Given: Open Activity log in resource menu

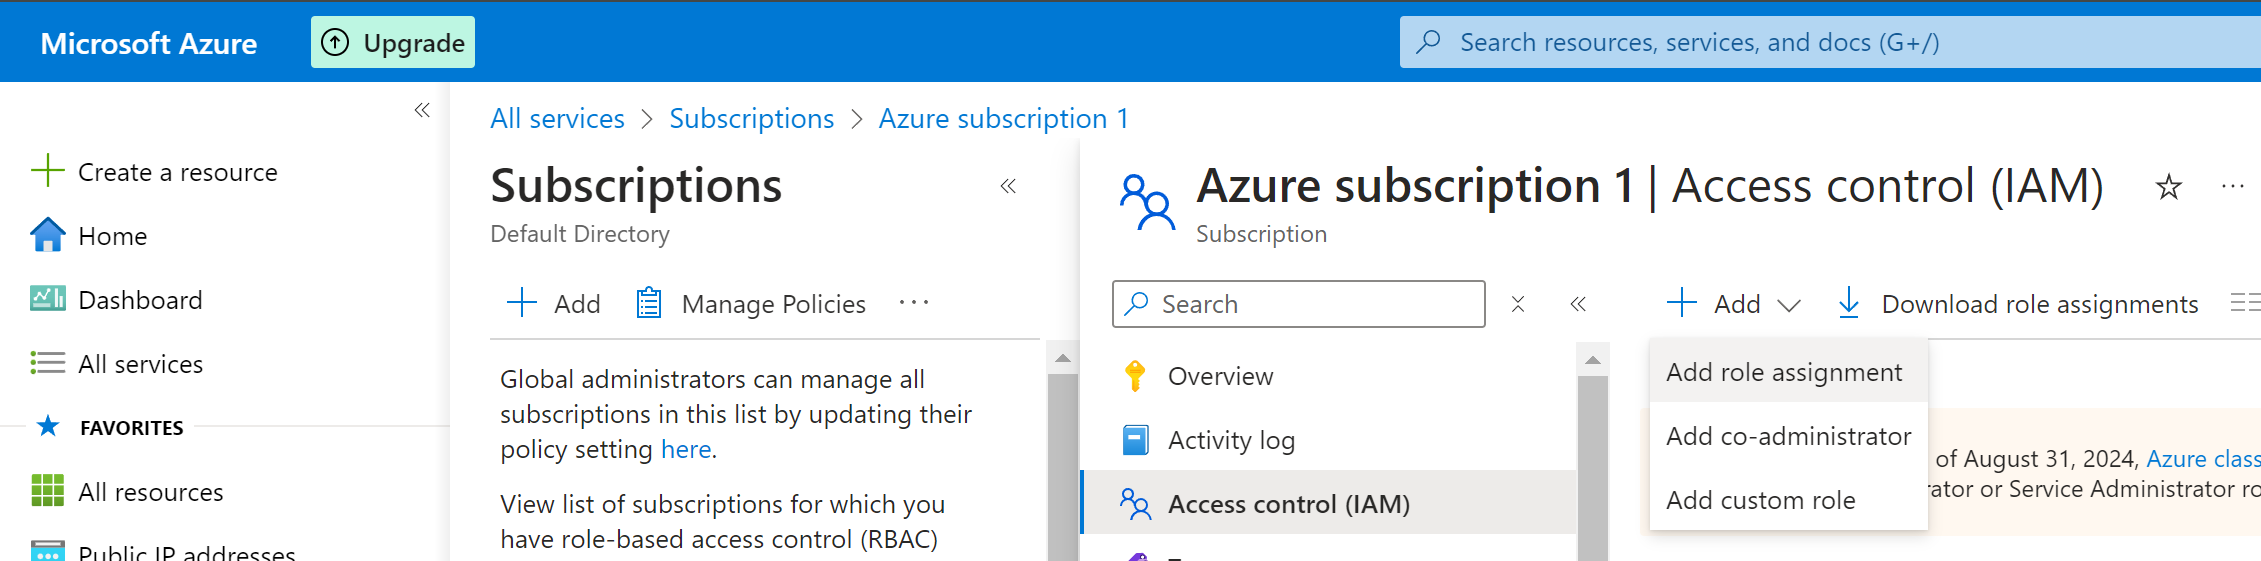Looking at the screenshot, I should (x=1231, y=440).
